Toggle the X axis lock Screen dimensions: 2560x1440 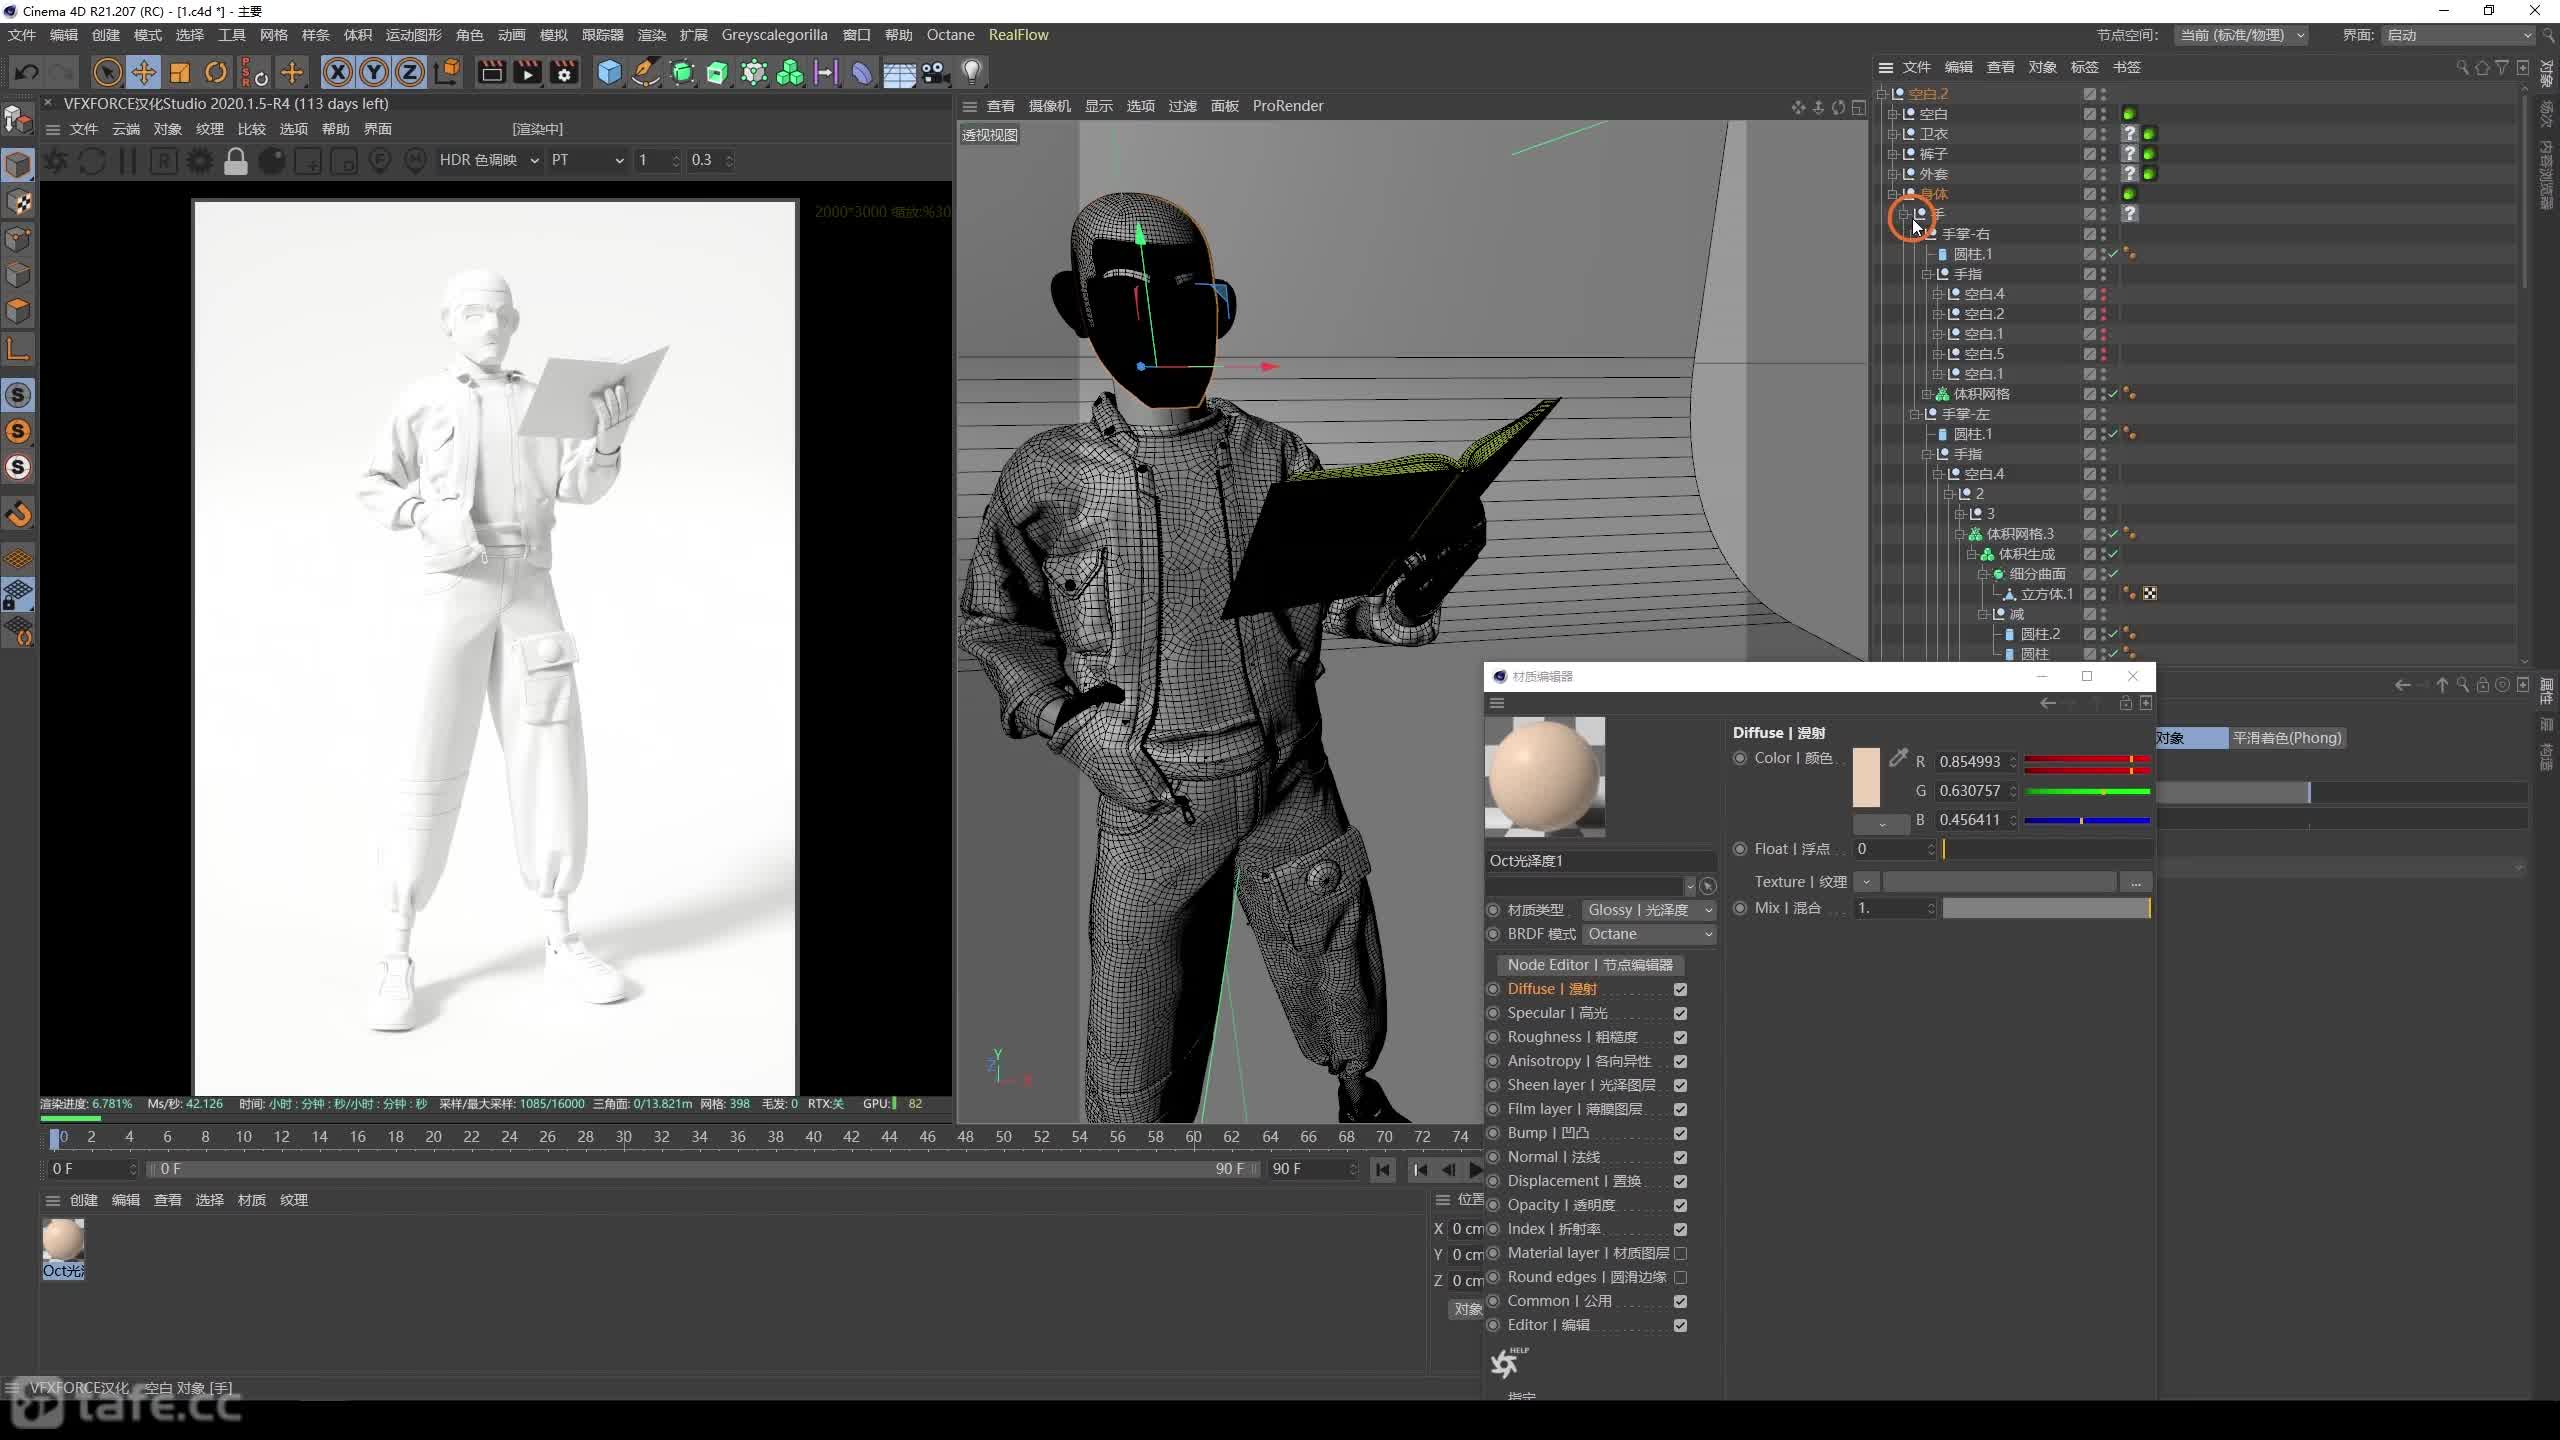click(x=338, y=72)
